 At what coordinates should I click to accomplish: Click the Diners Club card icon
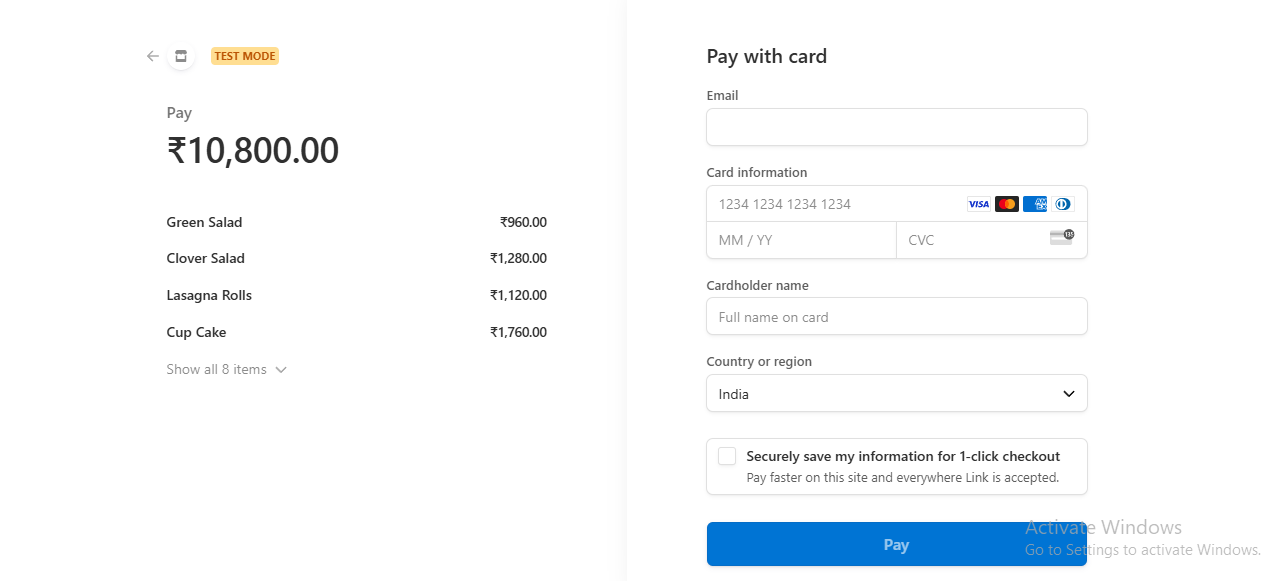(x=1062, y=203)
